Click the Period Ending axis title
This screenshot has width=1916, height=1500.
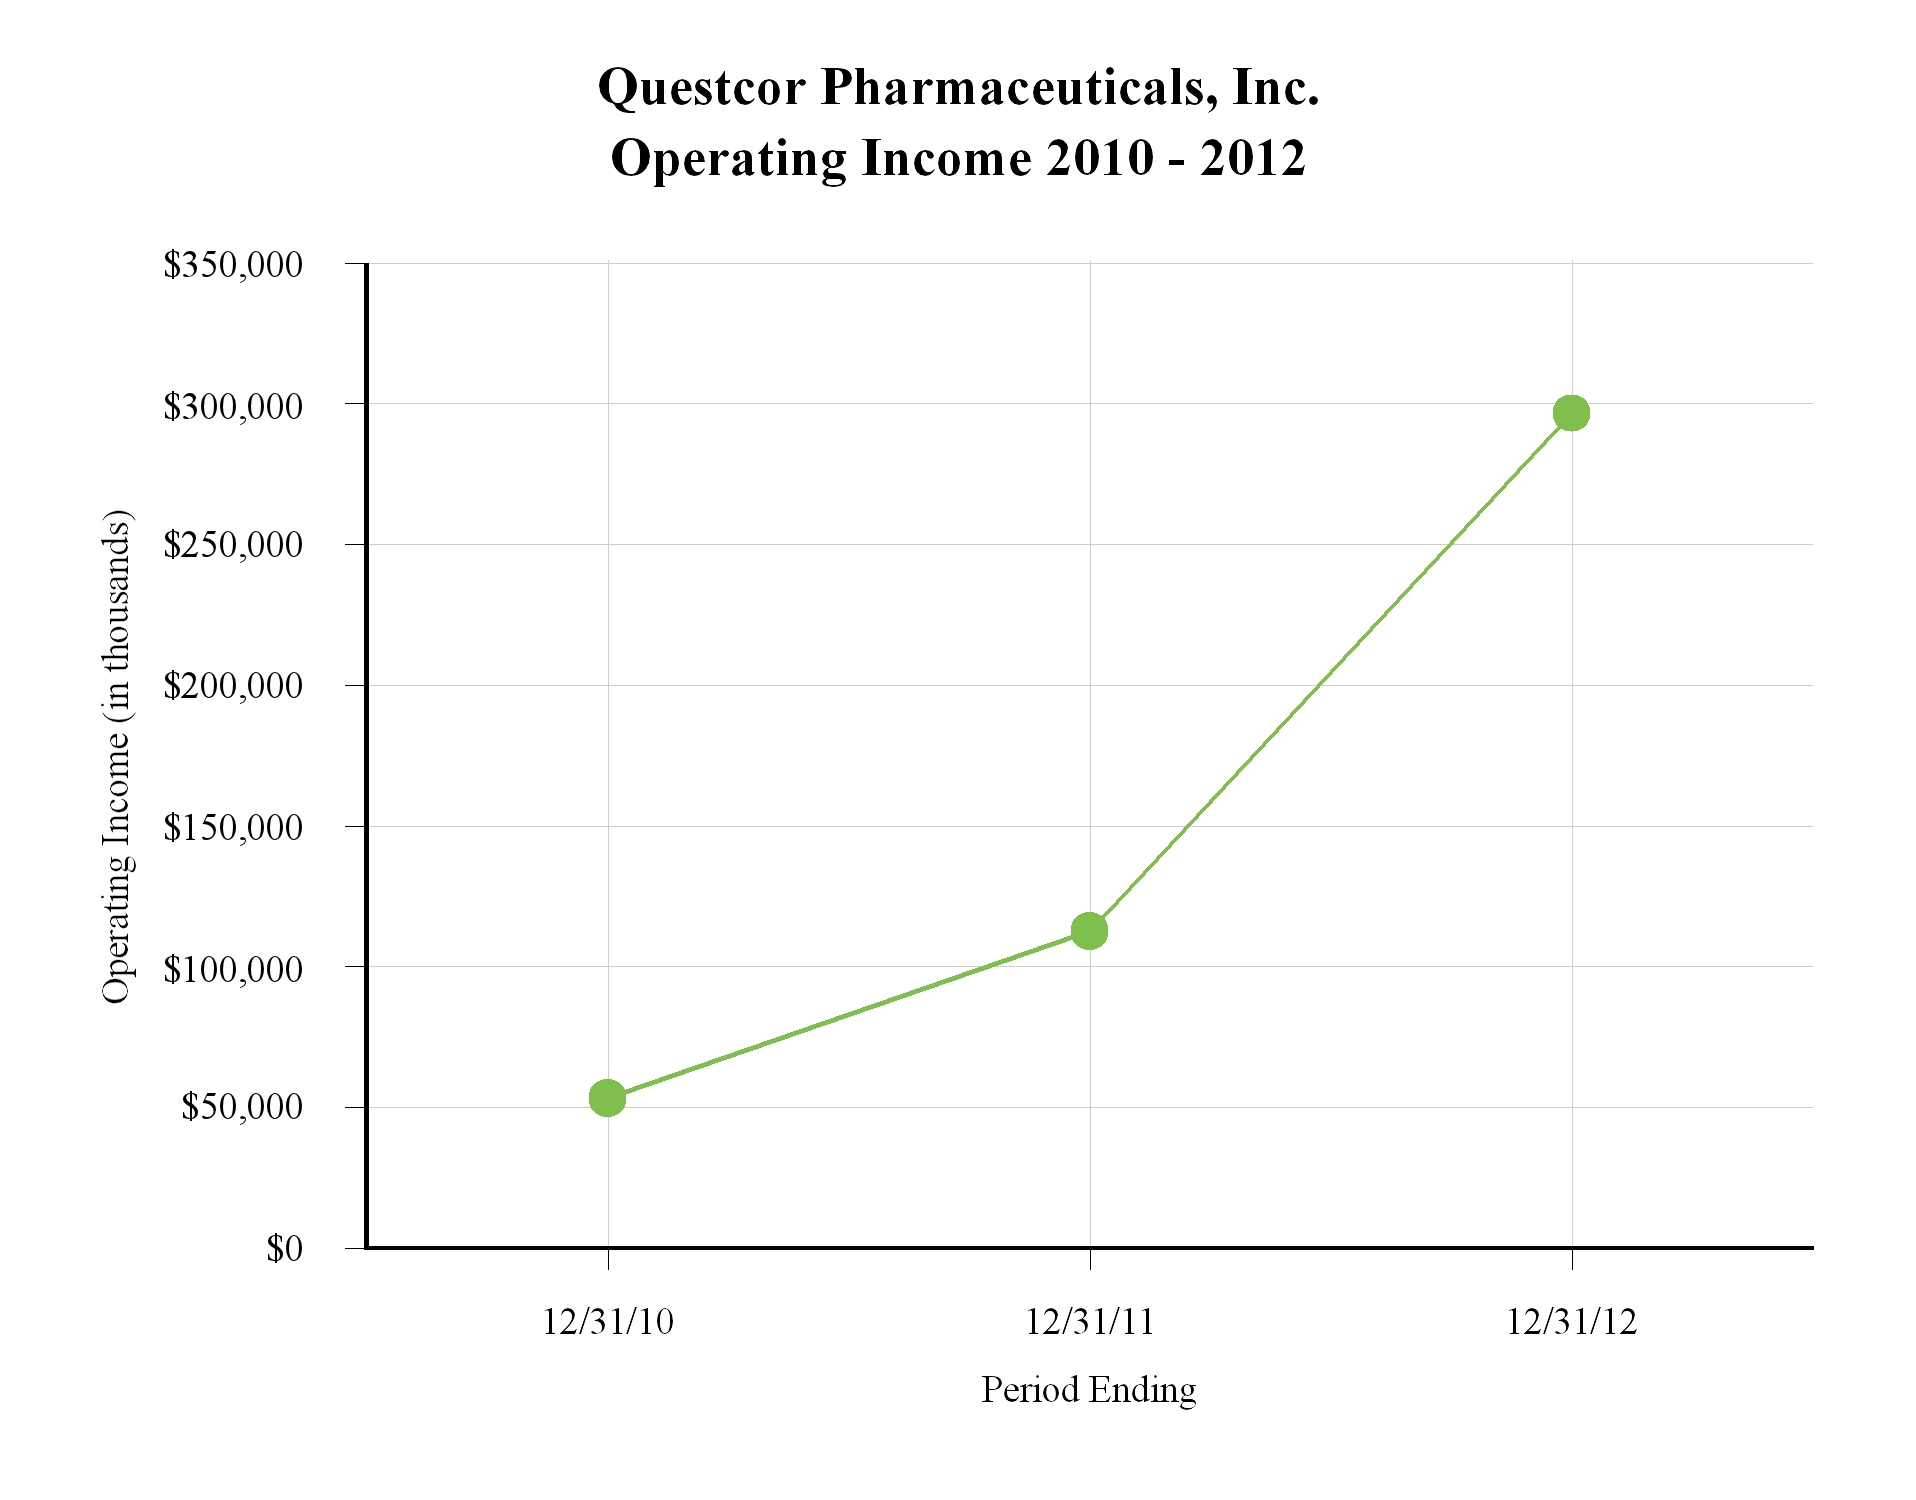pos(1088,1390)
